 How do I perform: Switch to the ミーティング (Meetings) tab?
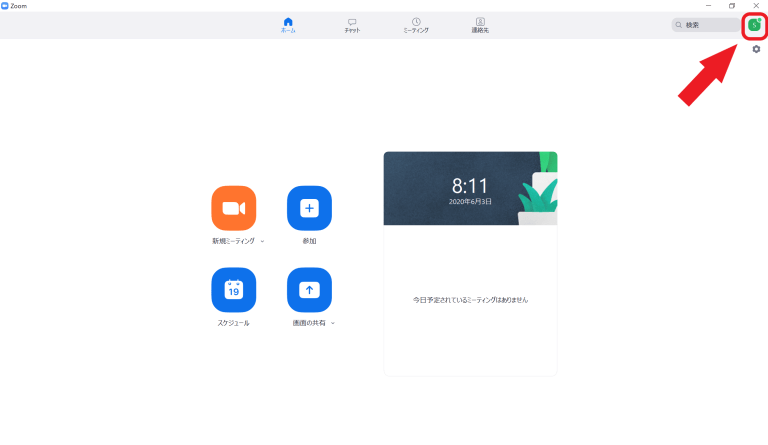pos(416,25)
